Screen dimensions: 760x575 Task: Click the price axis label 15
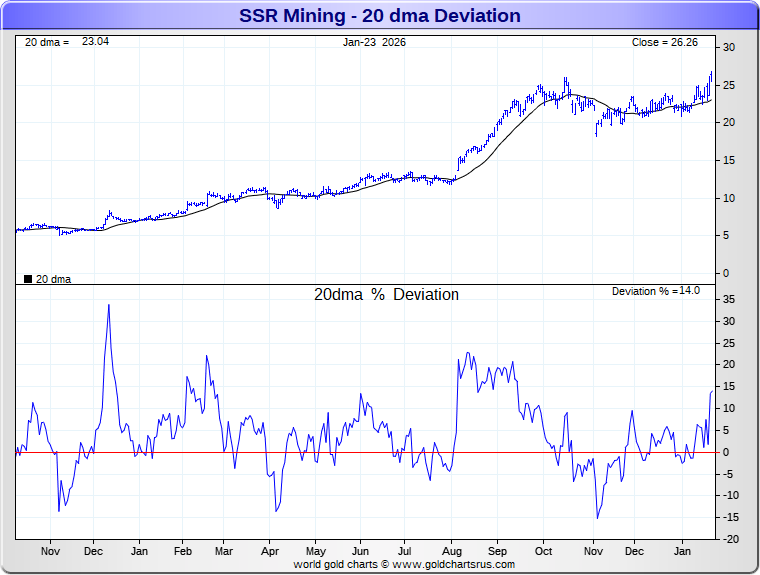pyautogui.click(x=728, y=160)
